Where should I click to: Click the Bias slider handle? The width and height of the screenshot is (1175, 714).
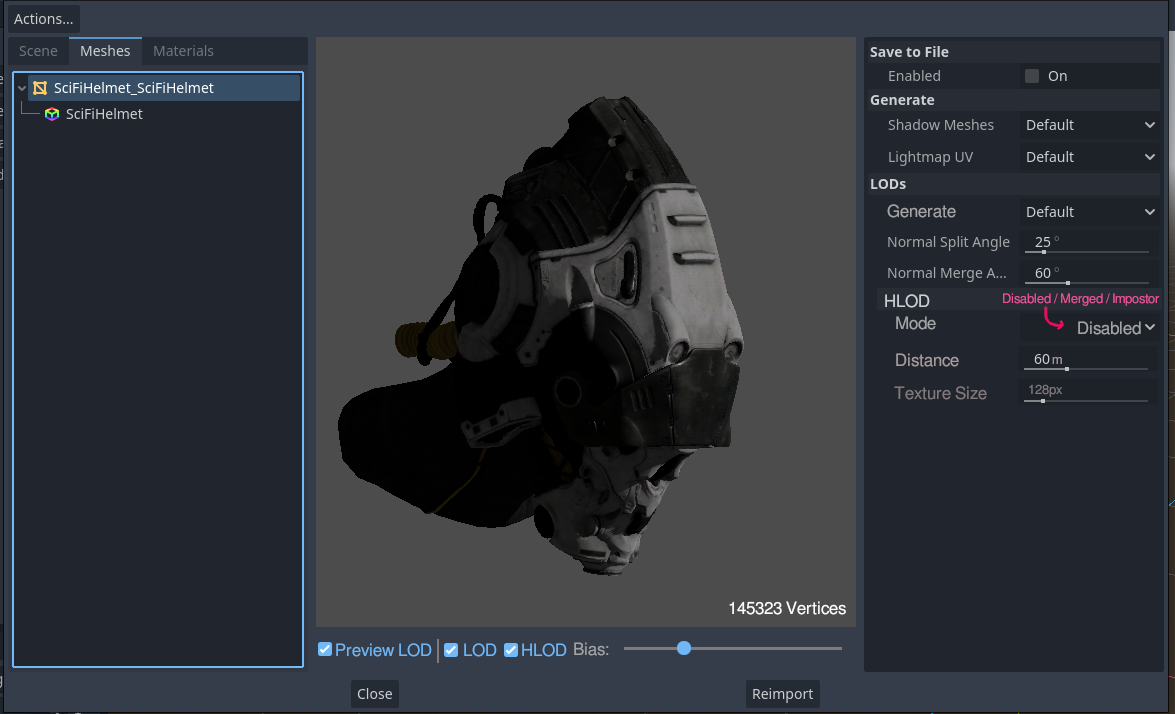pos(683,648)
